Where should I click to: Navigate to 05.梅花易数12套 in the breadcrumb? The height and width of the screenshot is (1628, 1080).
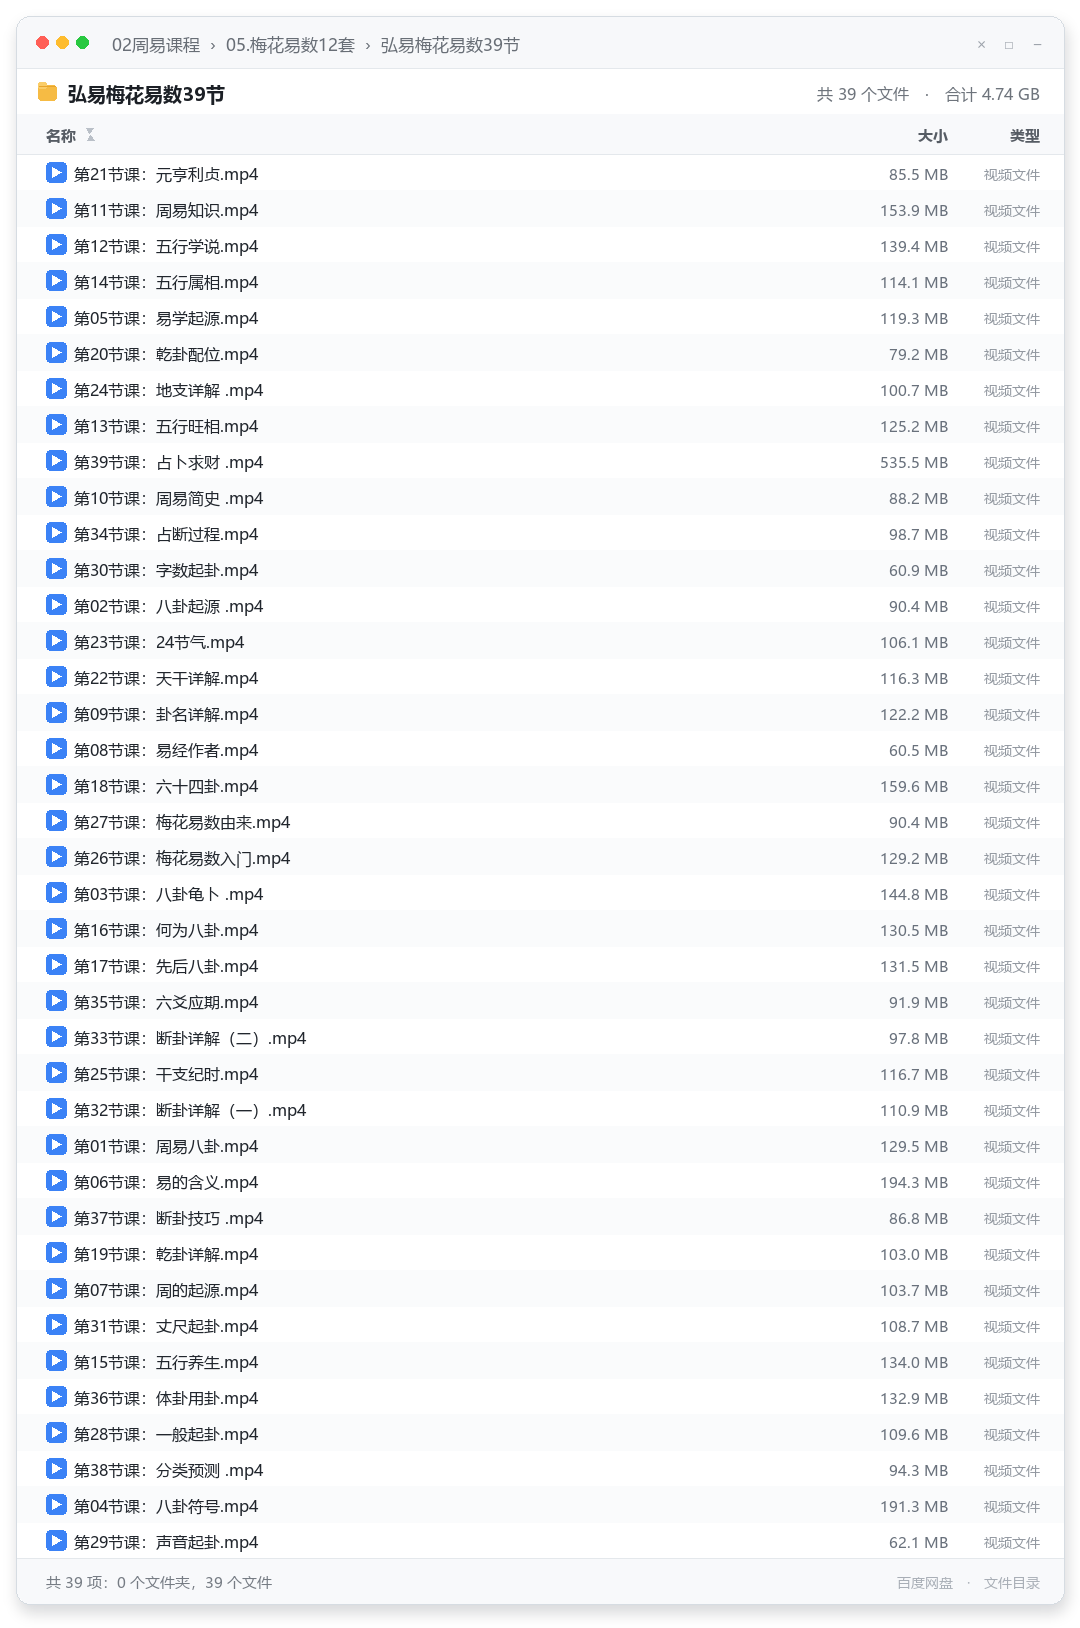tap(290, 45)
